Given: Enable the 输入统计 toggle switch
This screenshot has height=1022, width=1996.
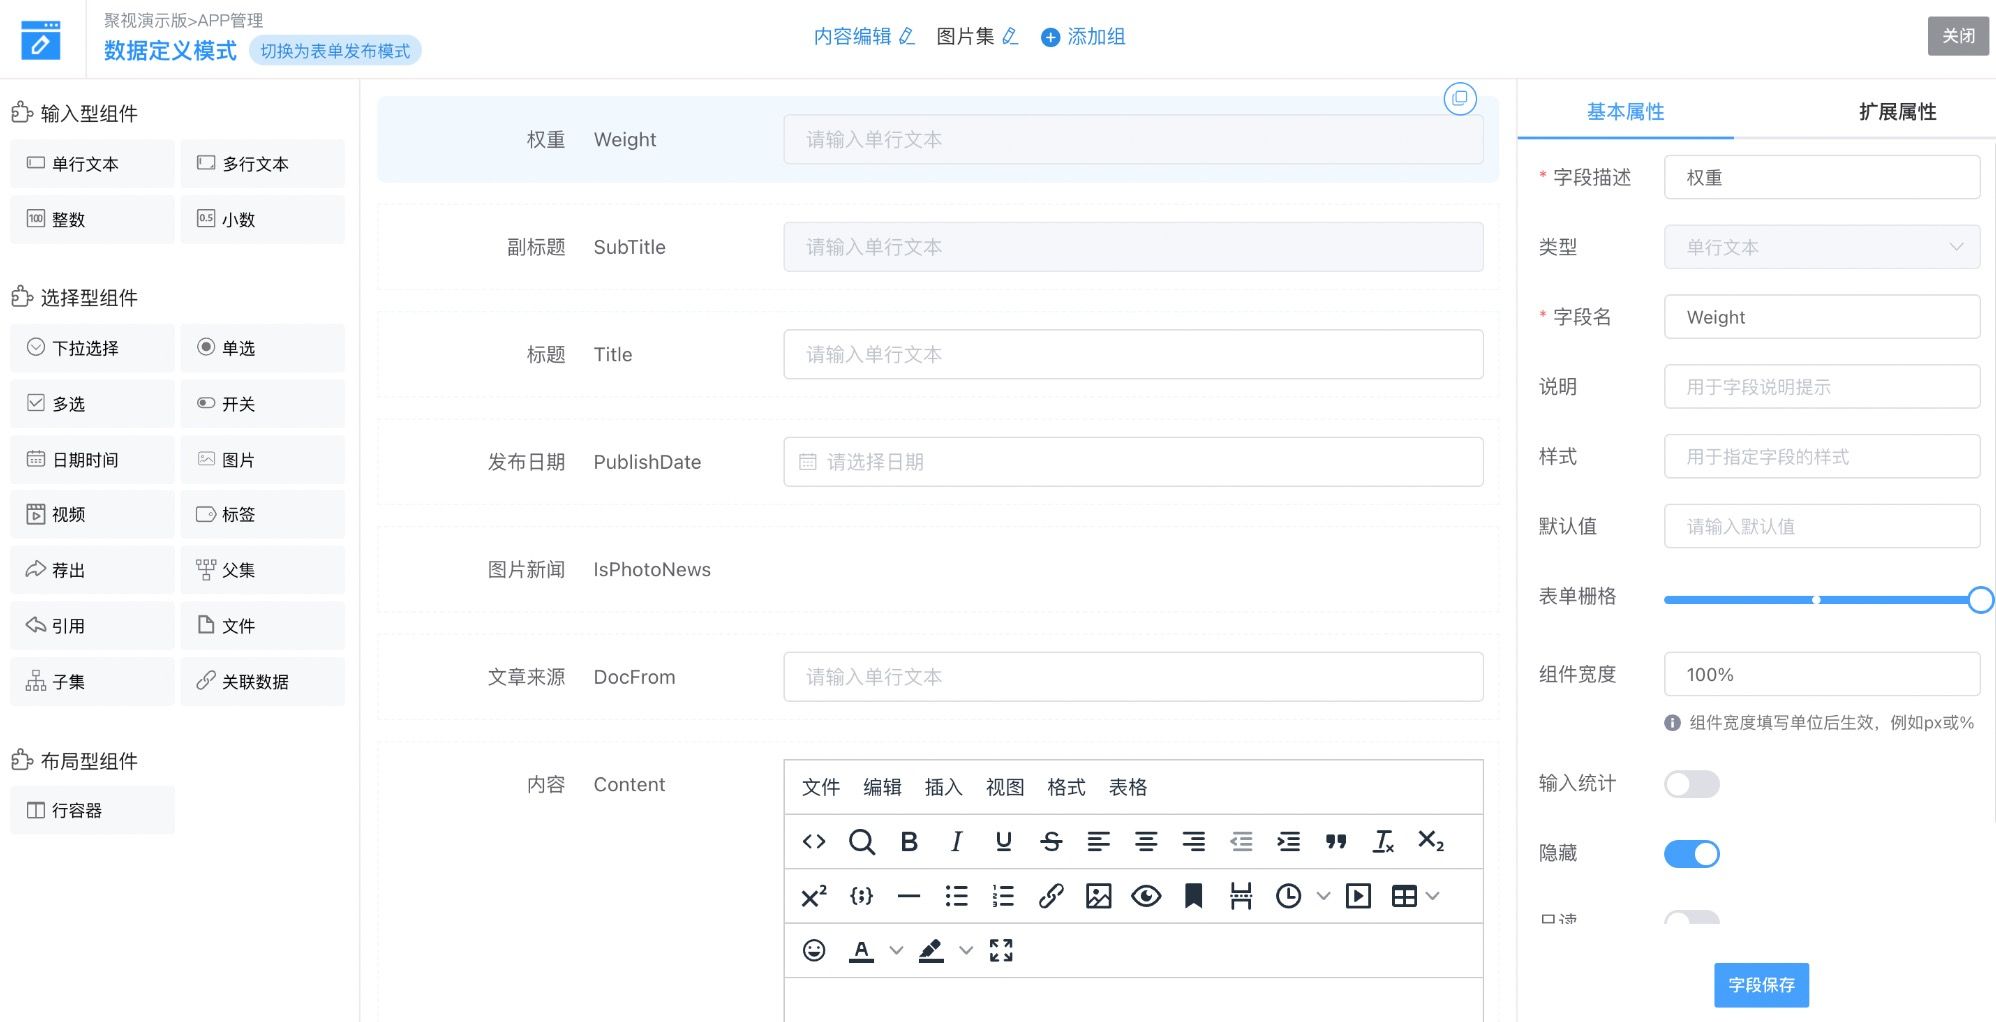Looking at the screenshot, I should pos(1691,784).
